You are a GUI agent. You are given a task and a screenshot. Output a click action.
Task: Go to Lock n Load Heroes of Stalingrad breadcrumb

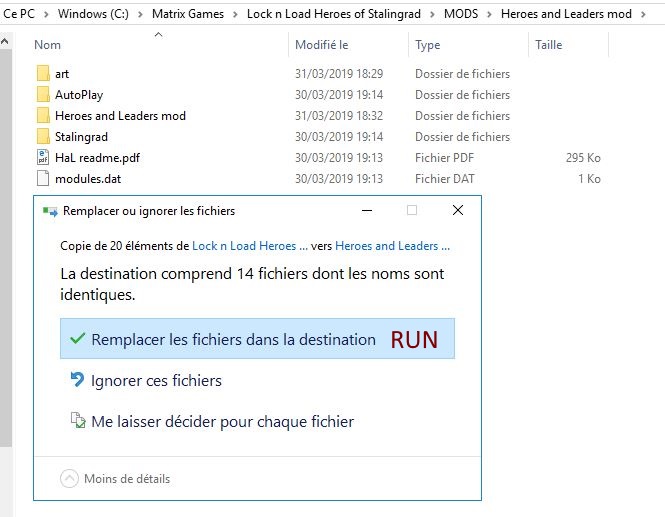tap(334, 14)
